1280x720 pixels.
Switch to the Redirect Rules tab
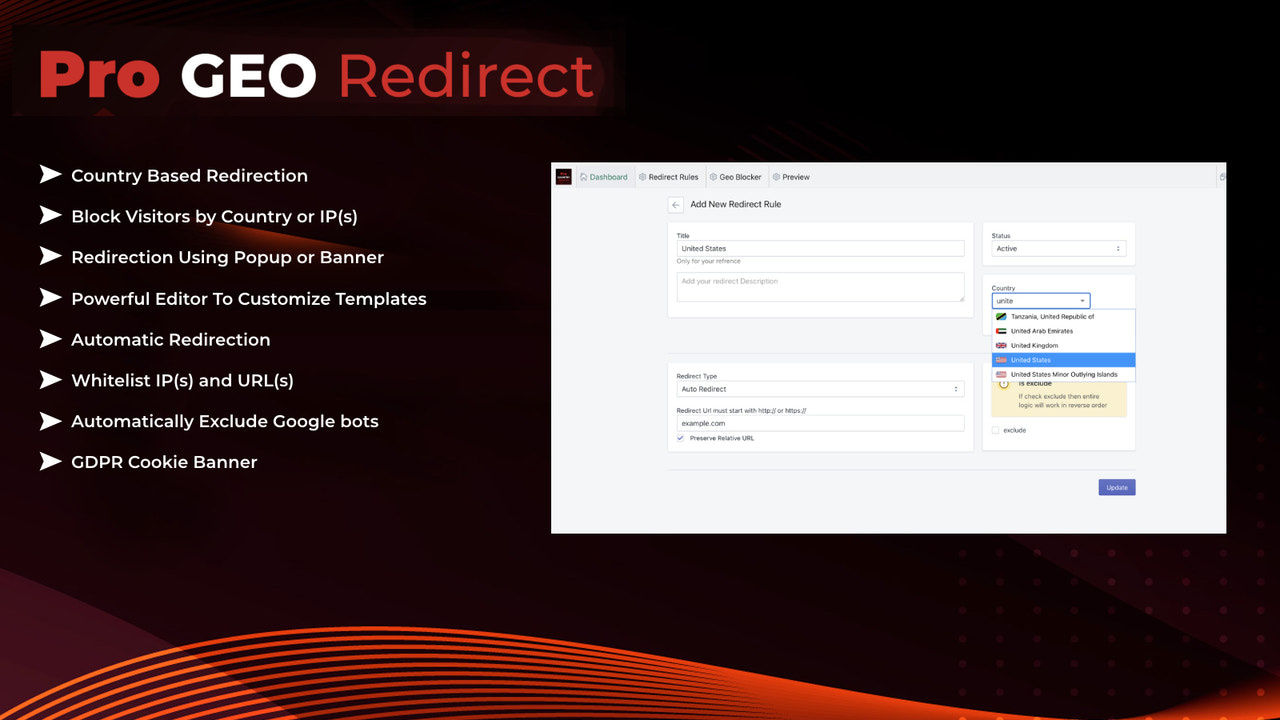pyautogui.click(x=674, y=177)
